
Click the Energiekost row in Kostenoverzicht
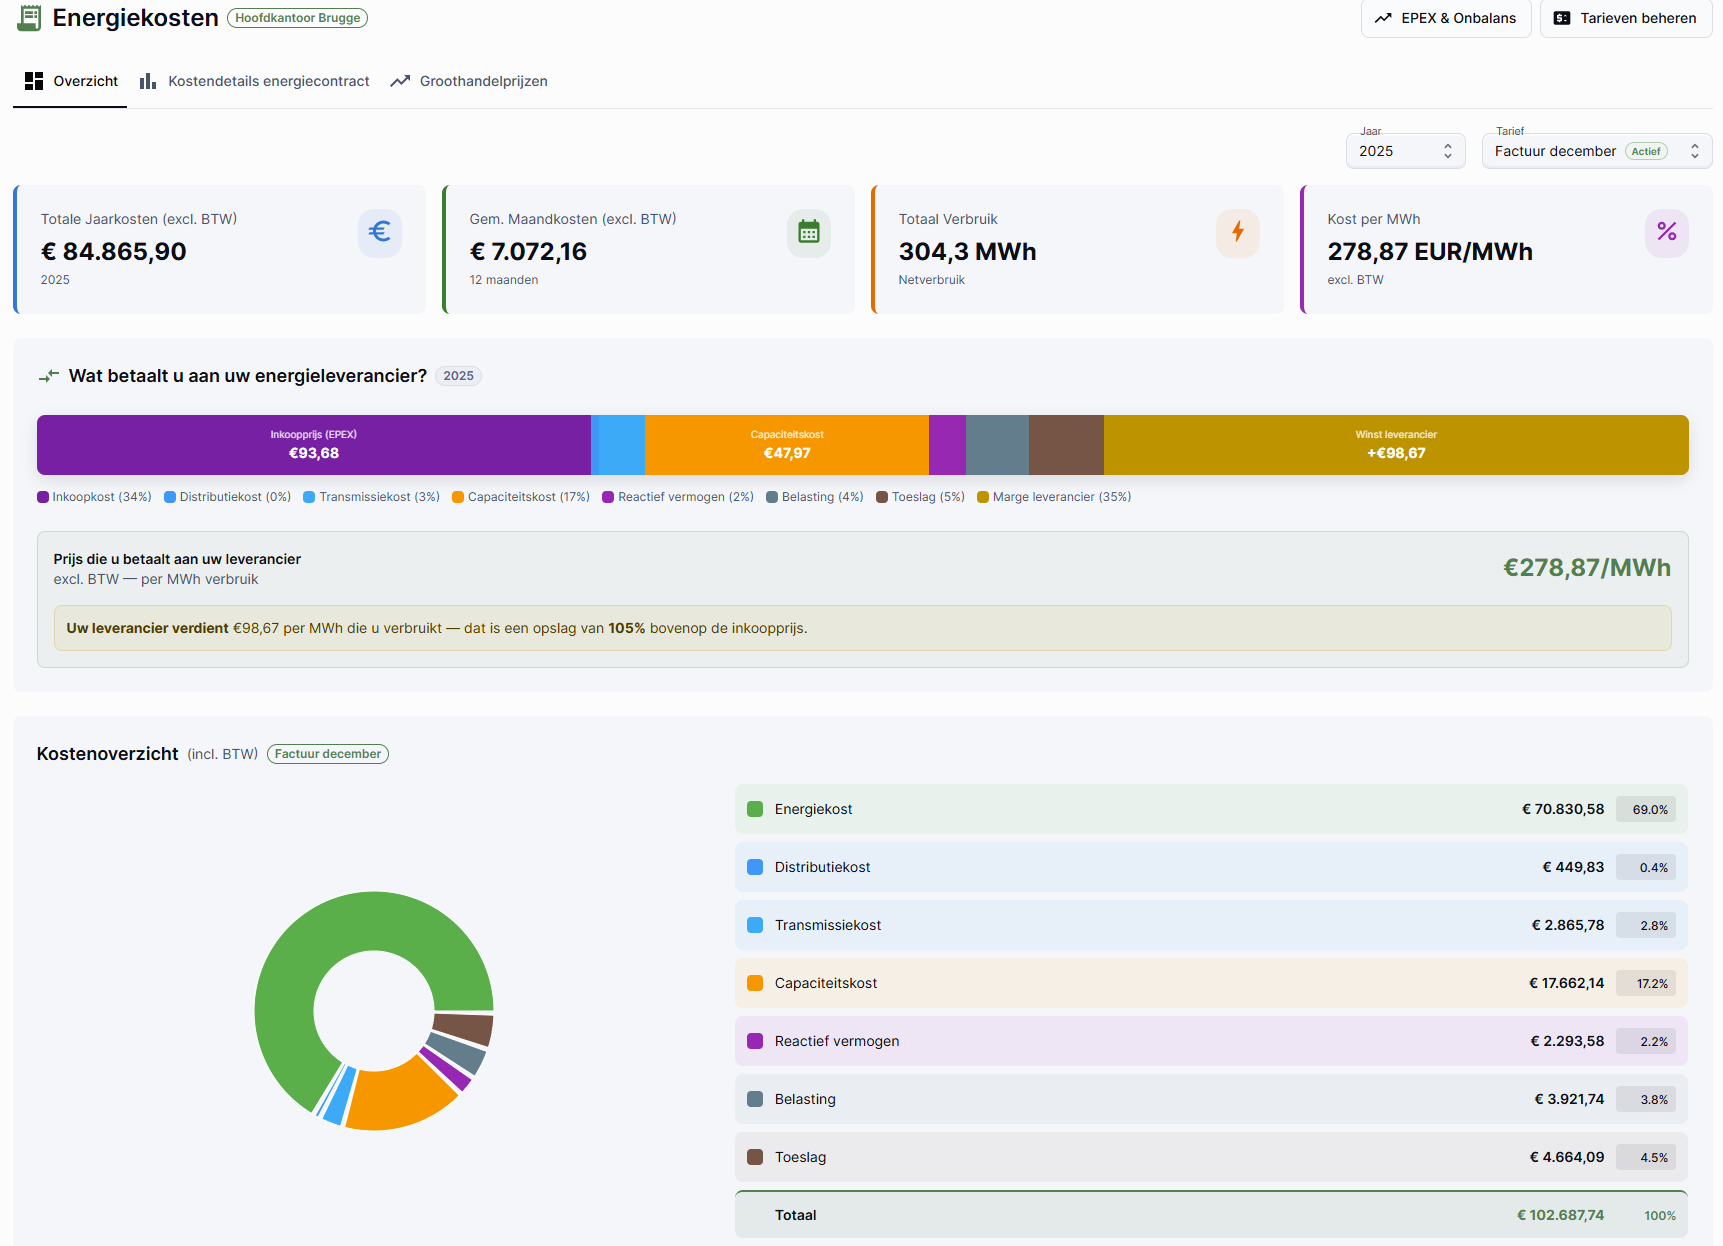pos(1211,809)
